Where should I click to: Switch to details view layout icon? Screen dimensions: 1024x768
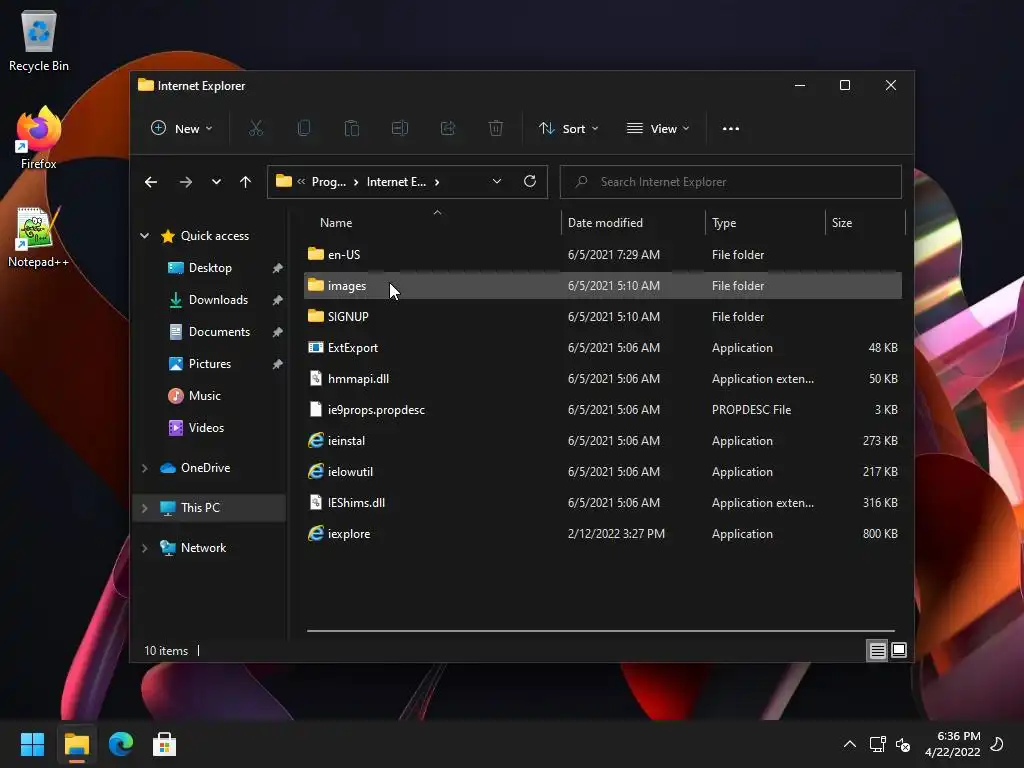(x=877, y=650)
